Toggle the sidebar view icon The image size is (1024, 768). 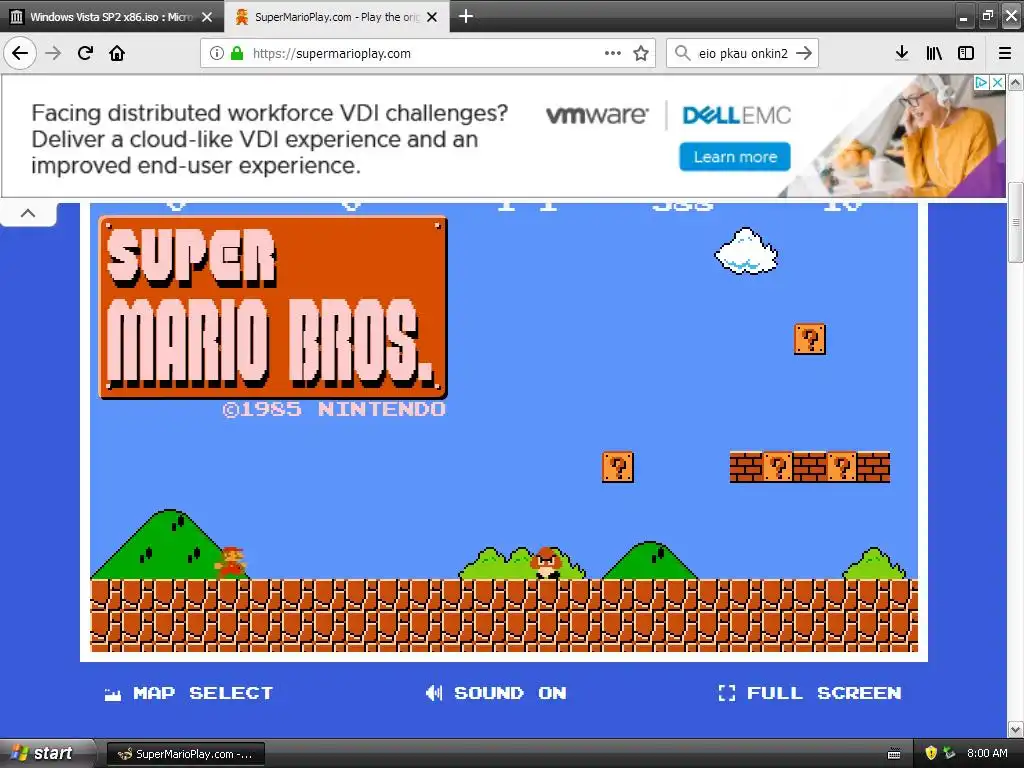click(x=966, y=53)
